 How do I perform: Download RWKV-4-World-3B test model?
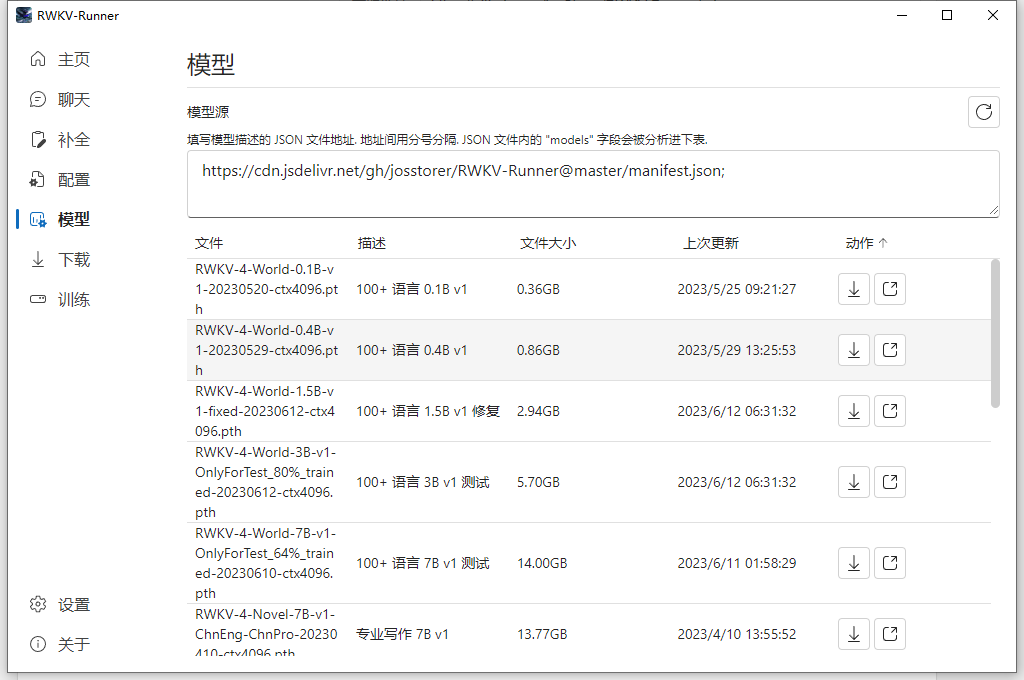[x=854, y=482]
